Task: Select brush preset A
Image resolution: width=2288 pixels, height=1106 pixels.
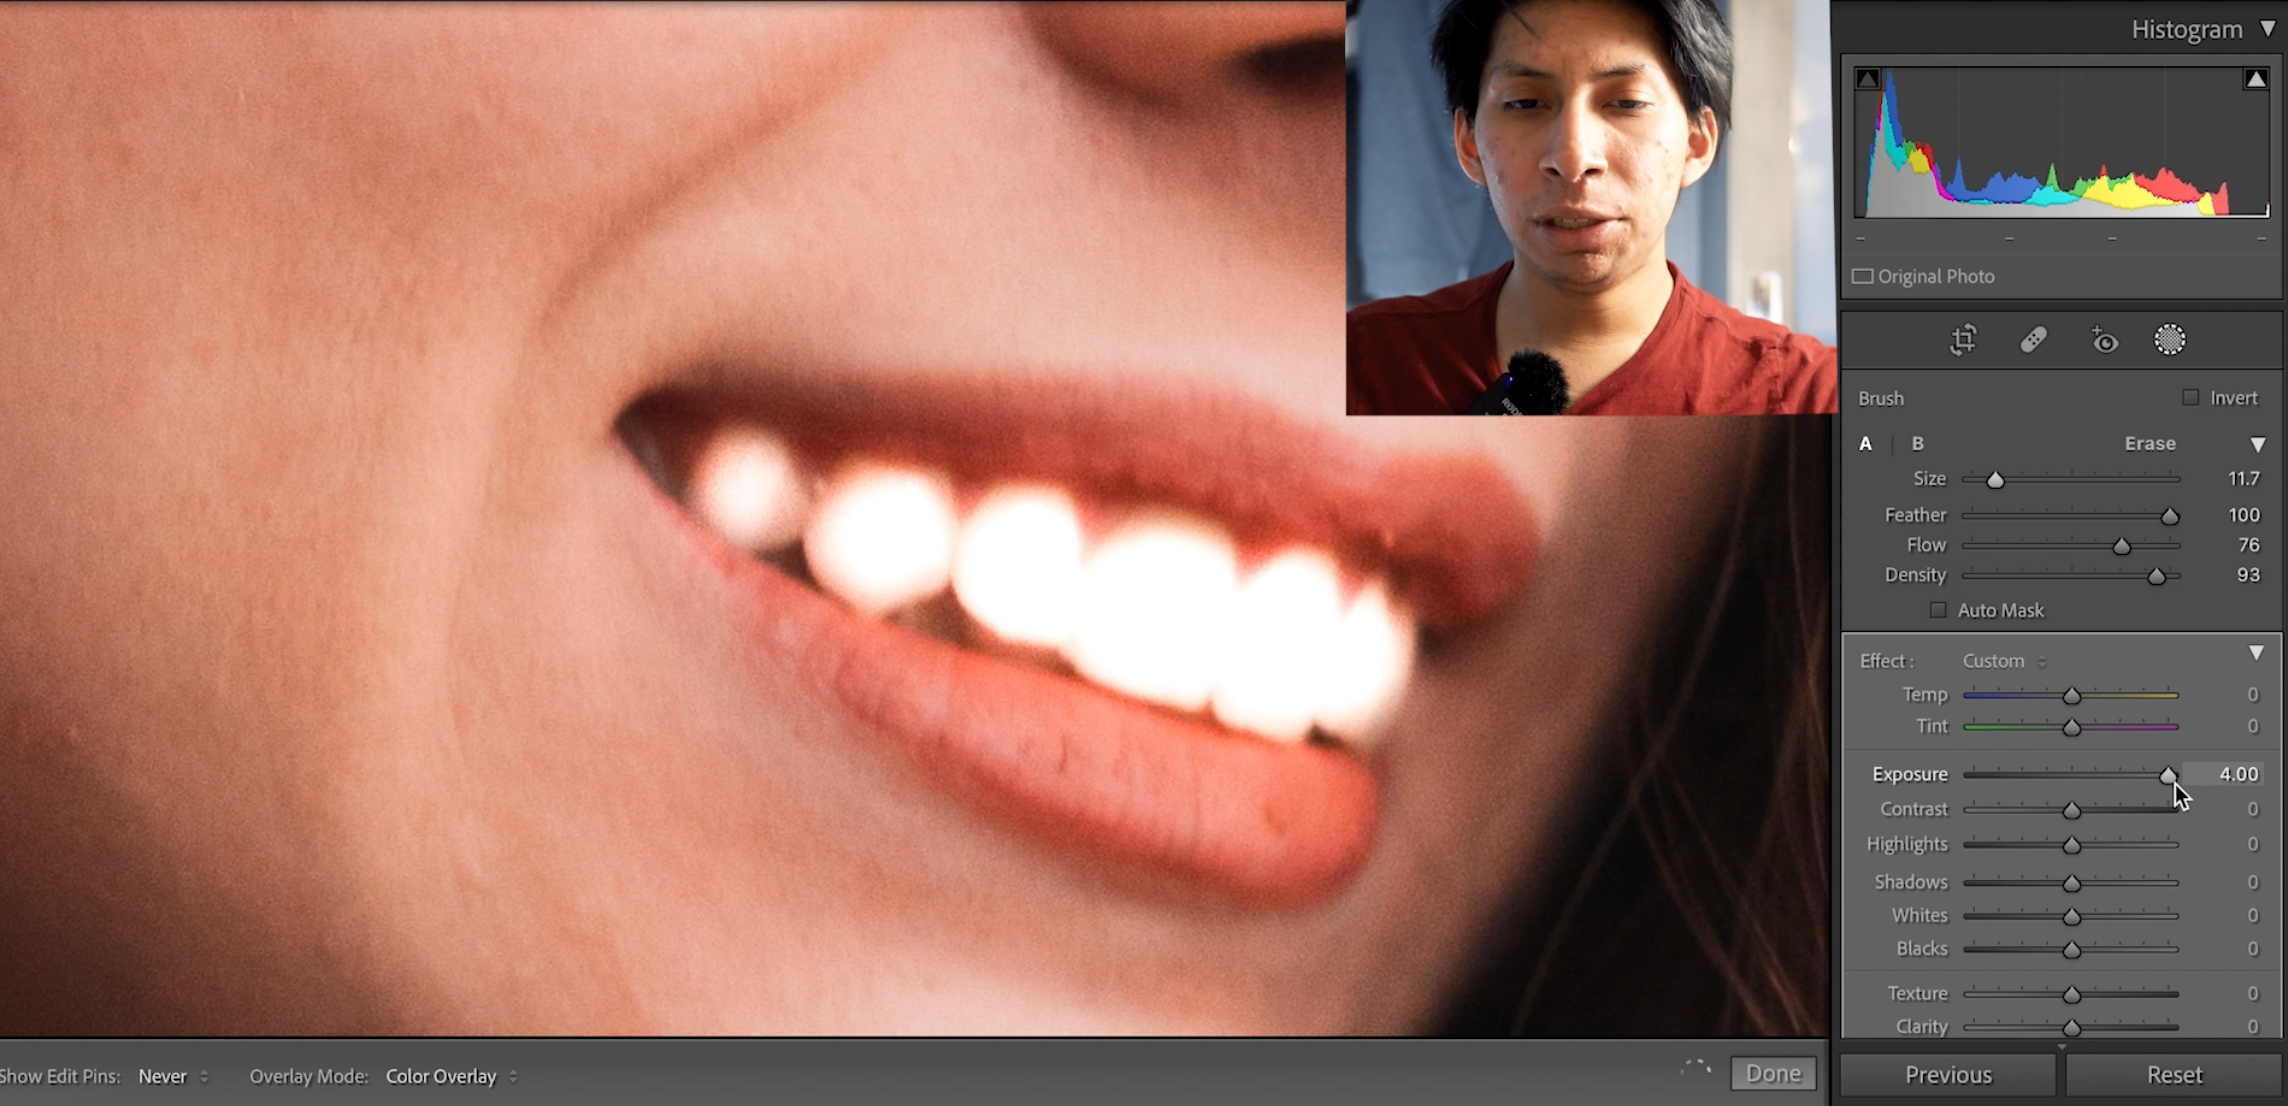Action: [1865, 444]
